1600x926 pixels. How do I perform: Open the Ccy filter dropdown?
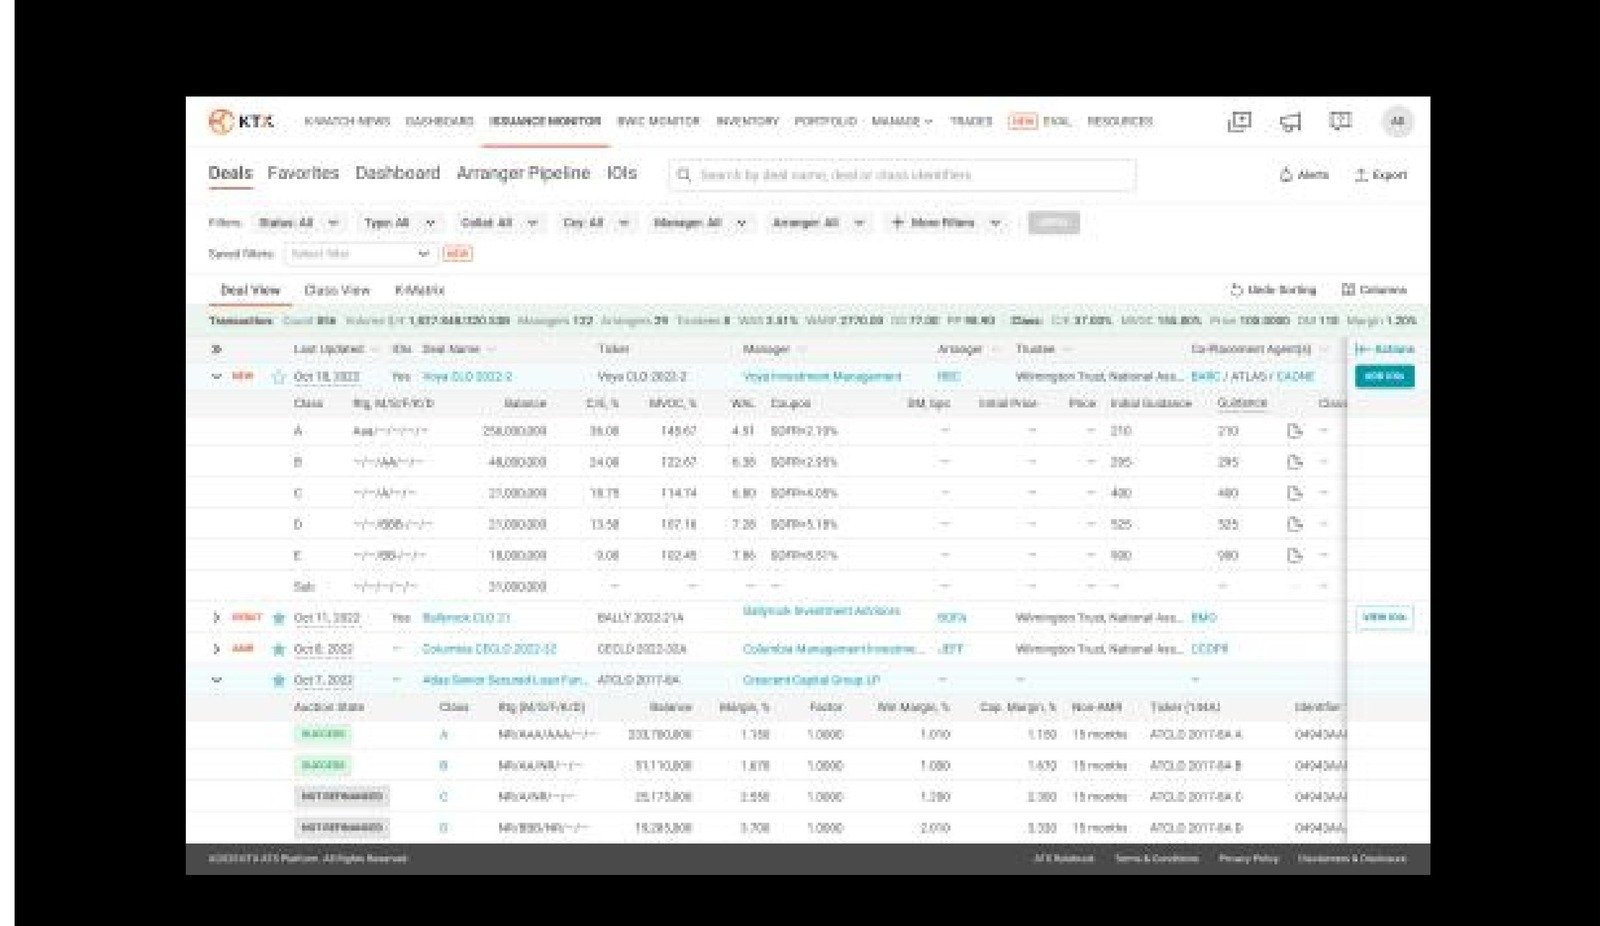[x=595, y=223]
